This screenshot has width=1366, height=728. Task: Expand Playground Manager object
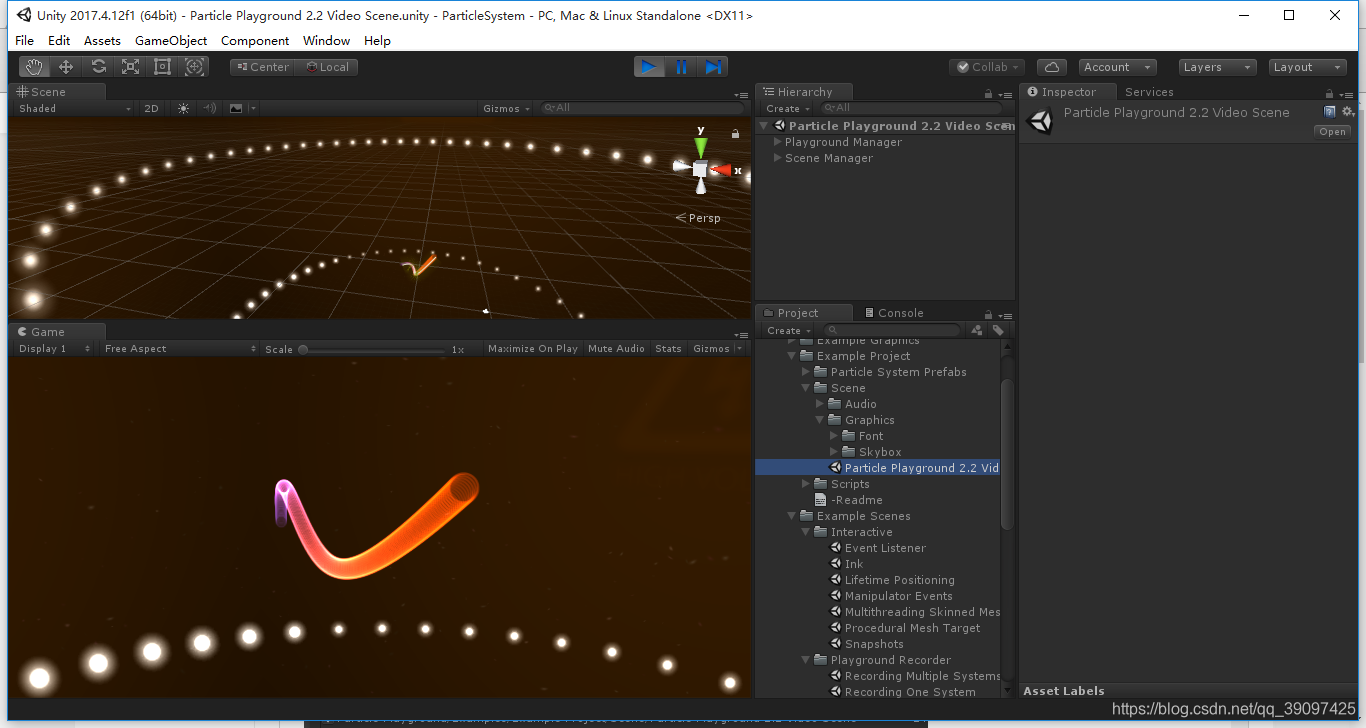pyautogui.click(x=779, y=142)
